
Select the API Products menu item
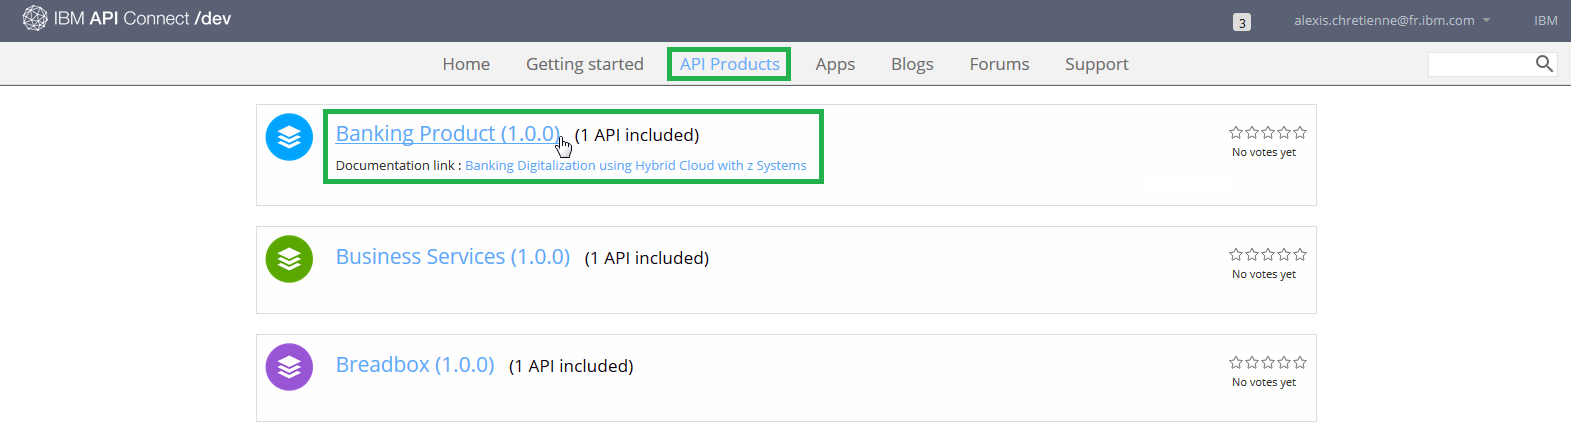point(730,64)
